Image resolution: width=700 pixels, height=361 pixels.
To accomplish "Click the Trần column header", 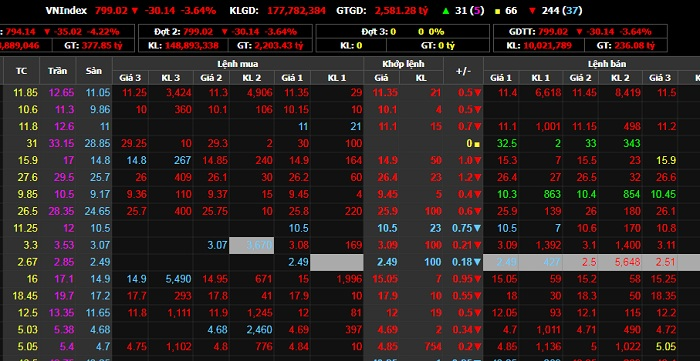I will pyautogui.click(x=58, y=71).
